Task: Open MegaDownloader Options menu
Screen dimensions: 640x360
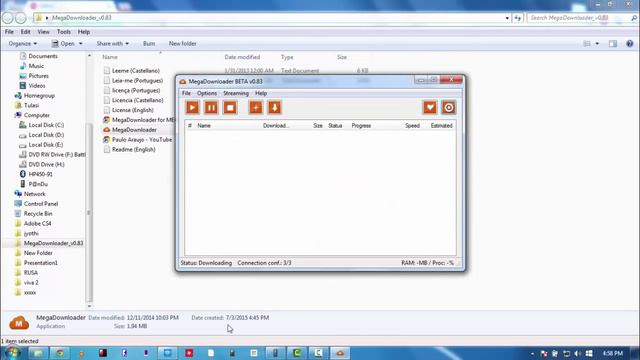Action: click(207, 93)
